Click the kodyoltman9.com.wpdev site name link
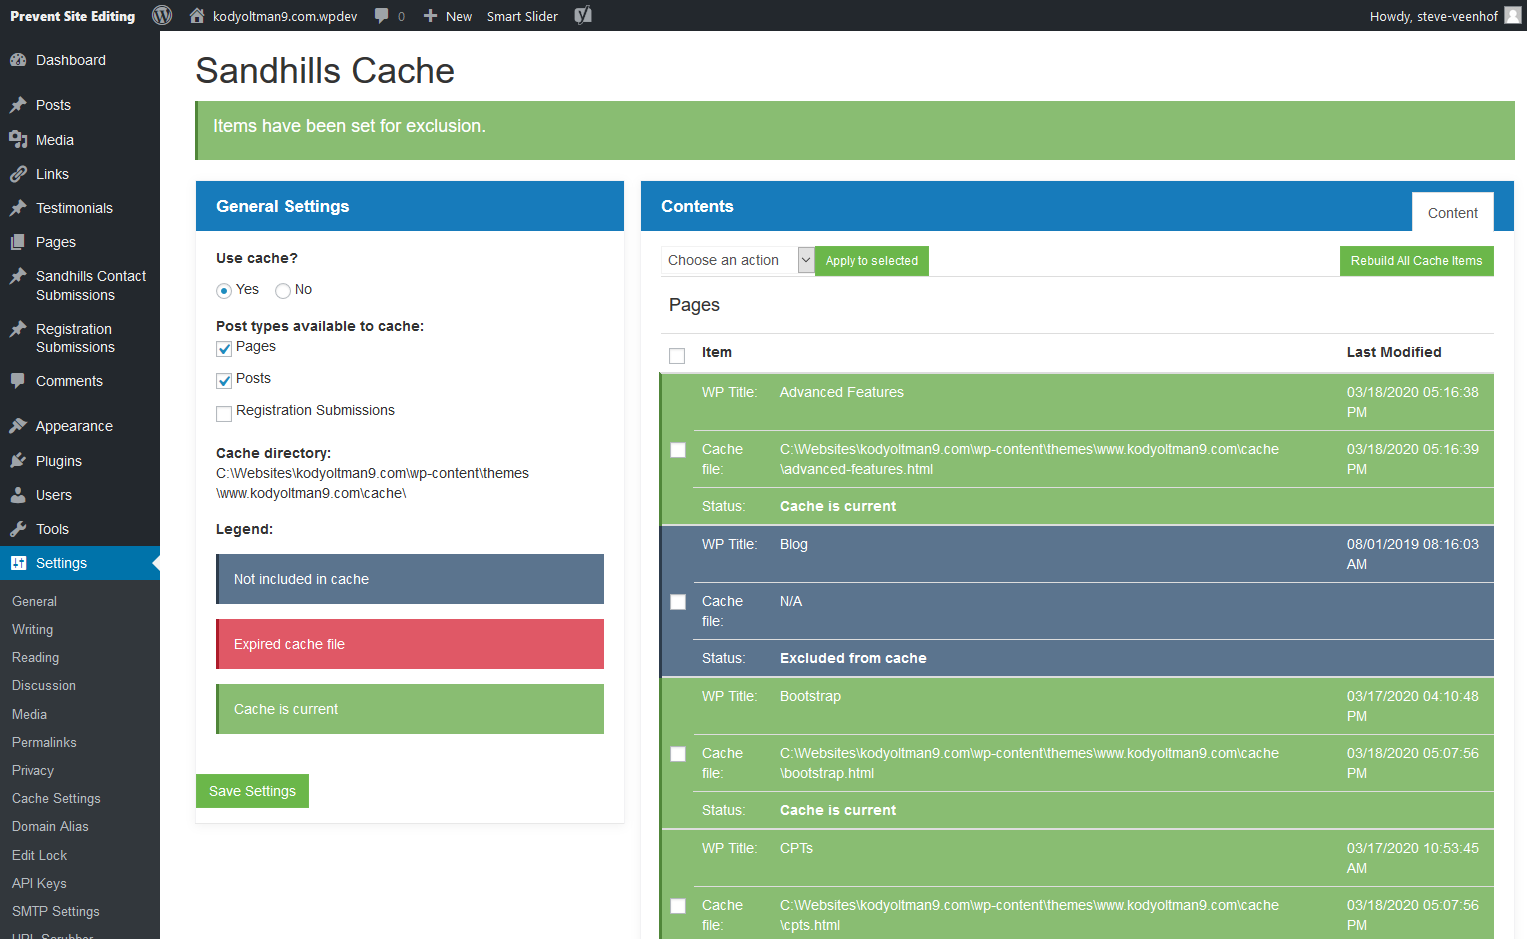This screenshot has height=939, width=1527. 285,16
